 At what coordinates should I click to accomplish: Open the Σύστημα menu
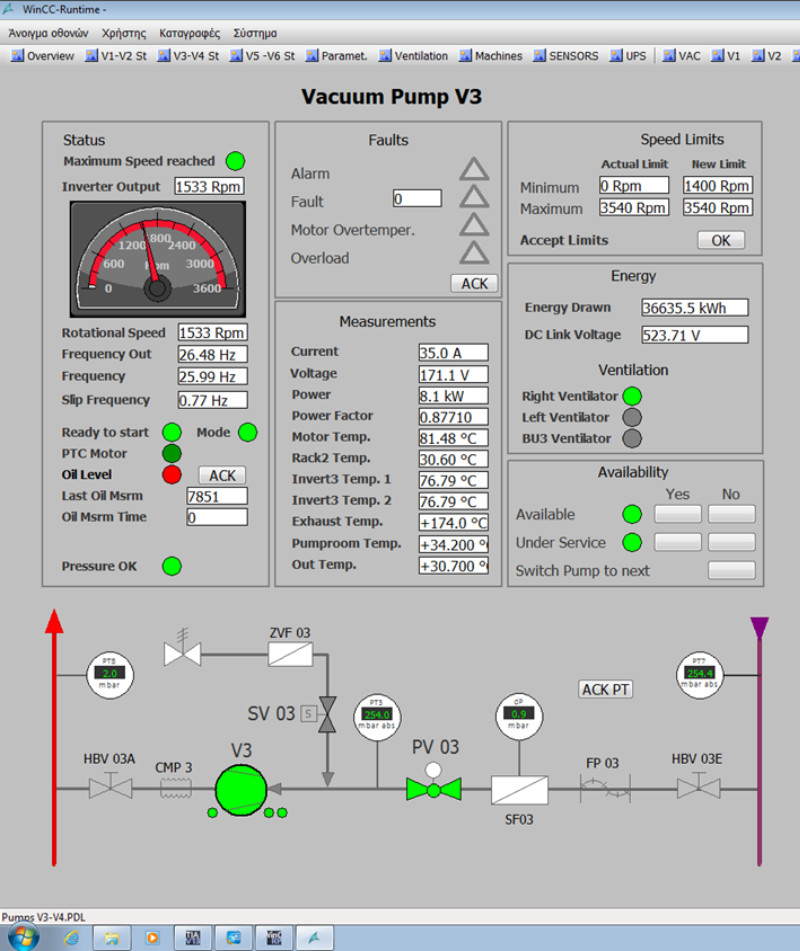[x=255, y=33]
